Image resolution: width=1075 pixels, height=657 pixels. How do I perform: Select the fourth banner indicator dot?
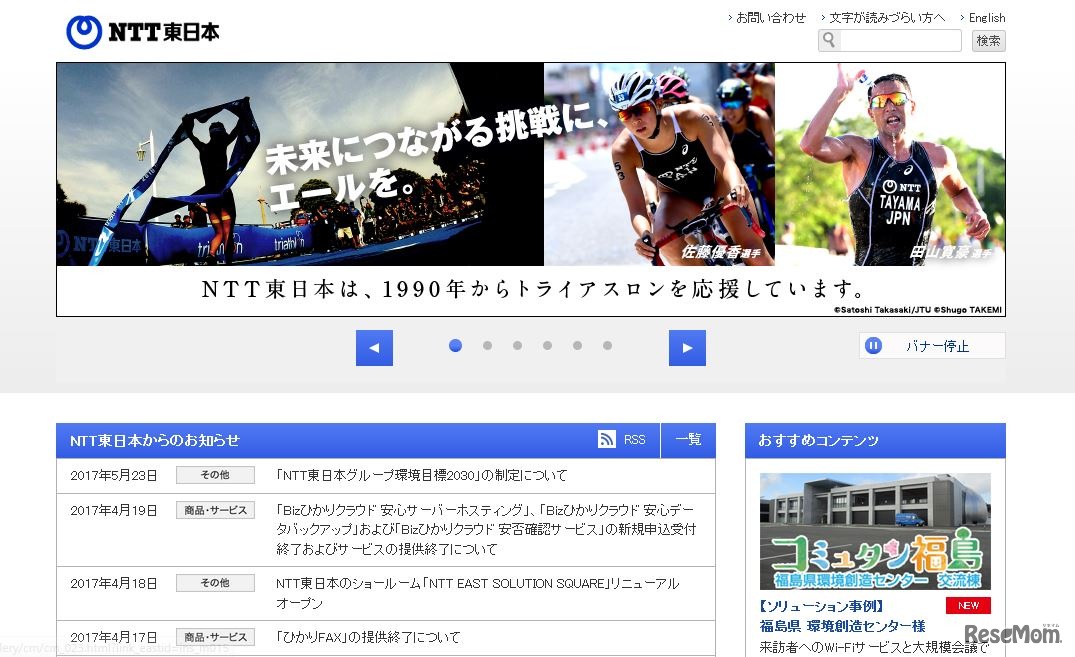(x=547, y=346)
